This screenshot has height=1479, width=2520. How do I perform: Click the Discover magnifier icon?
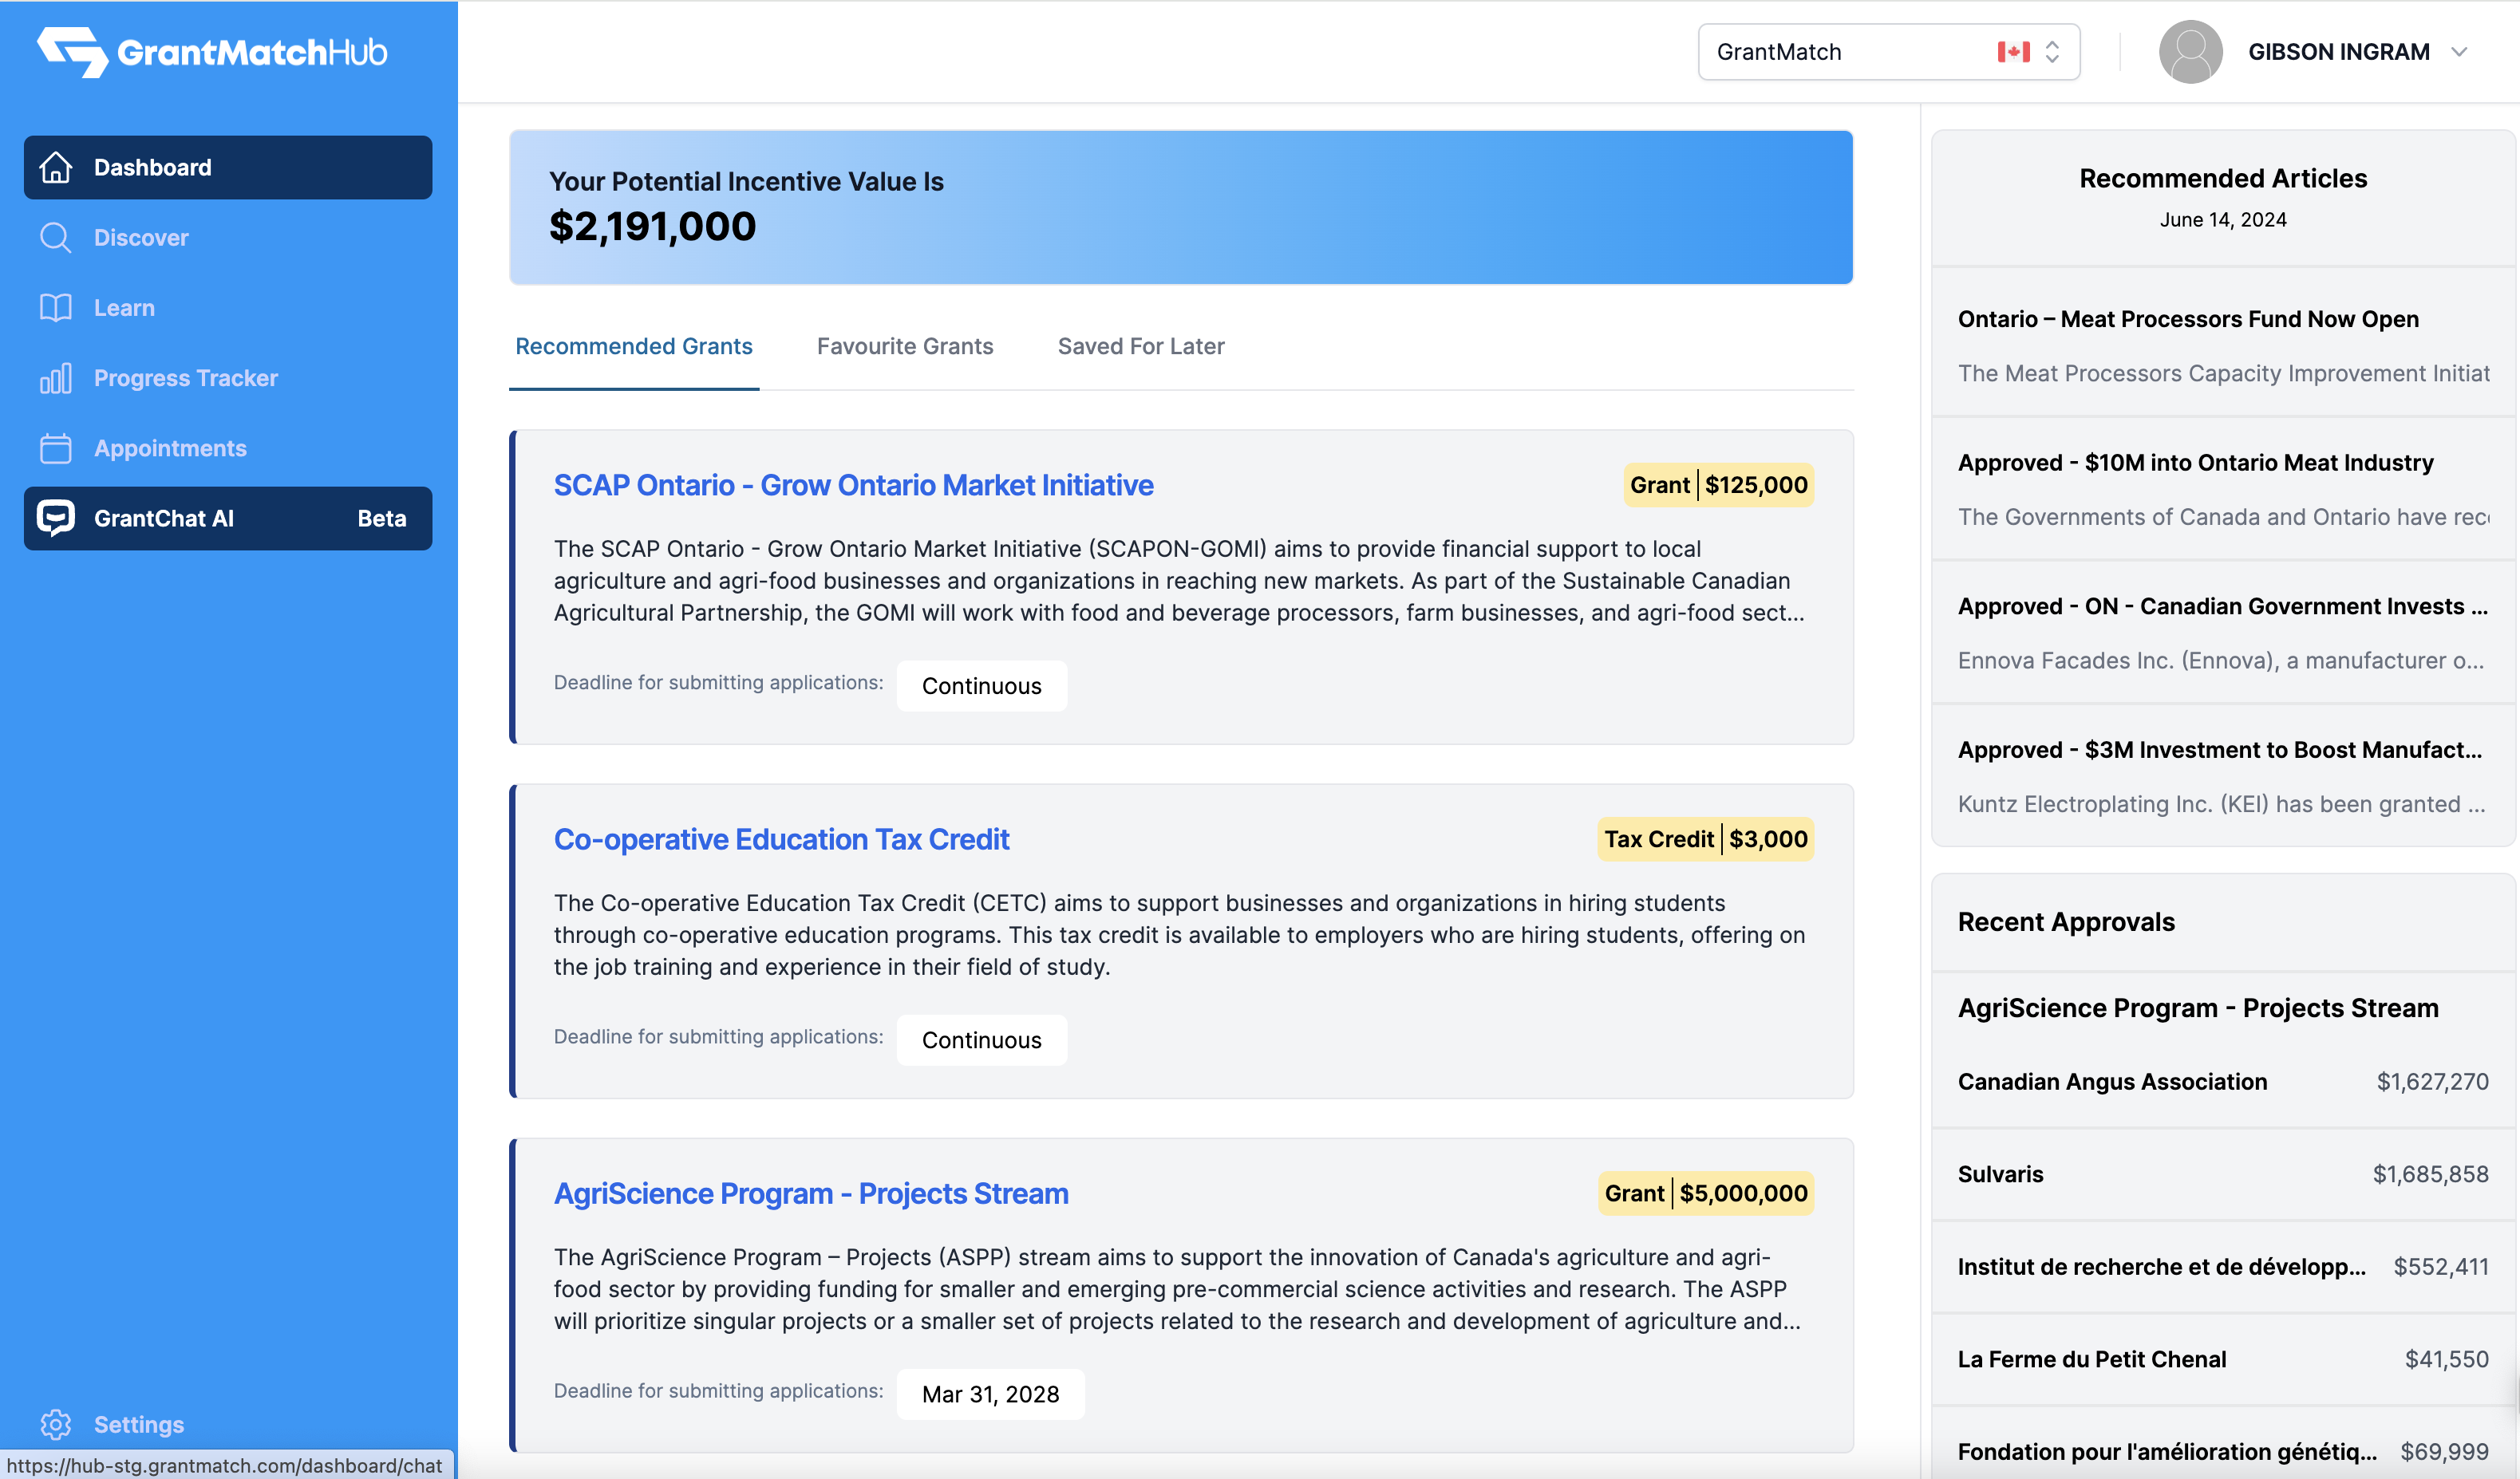(56, 238)
